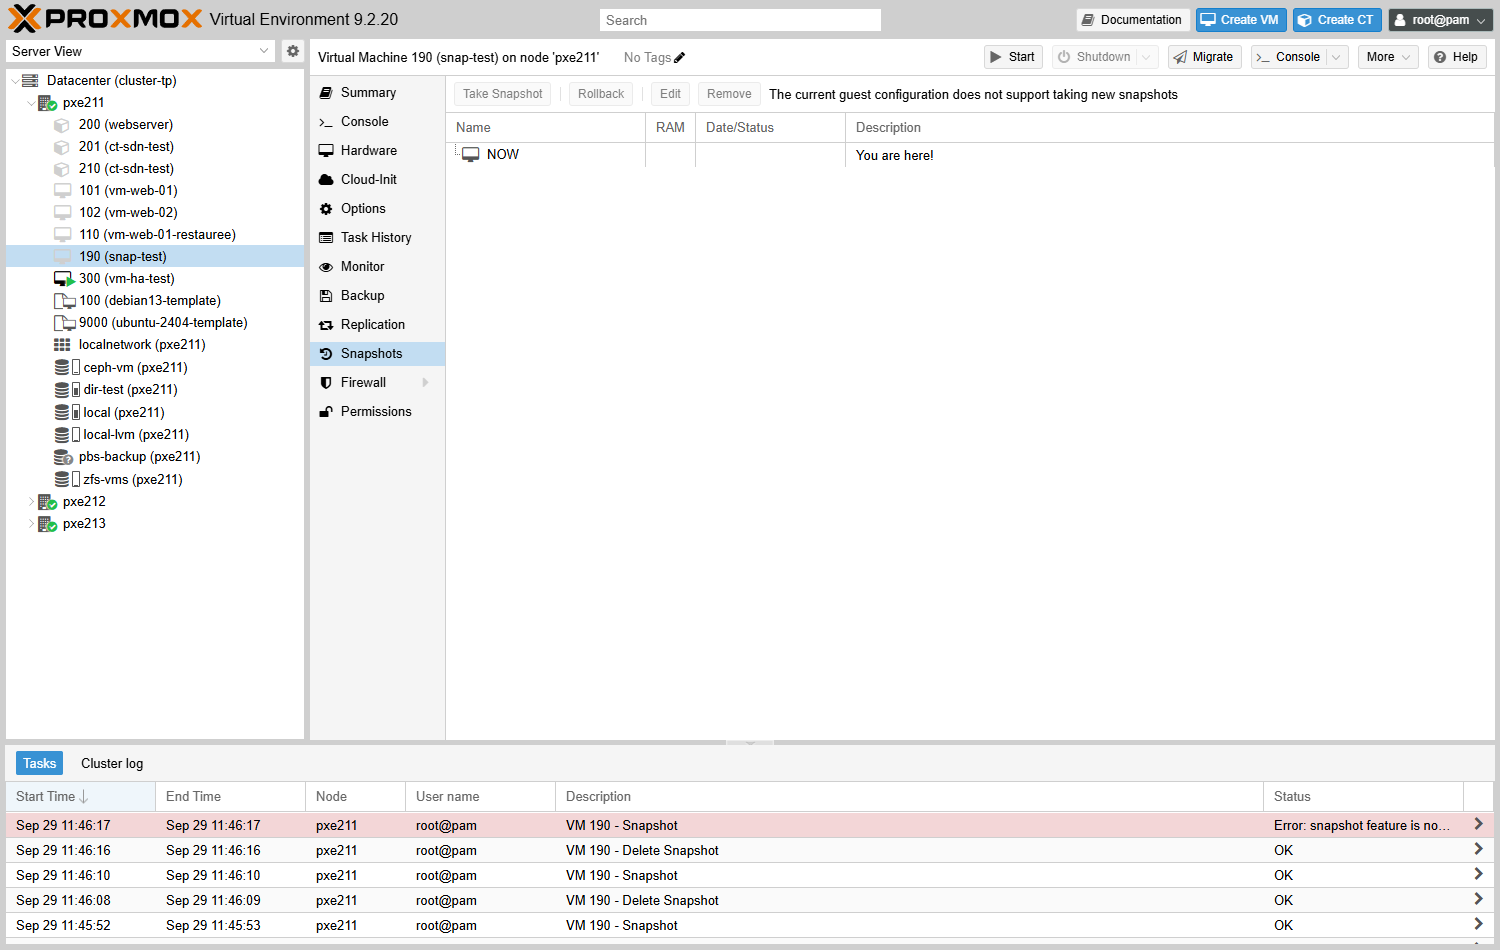The height and width of the screenshot is (950, 1500).
Task: Collapse the Datacenter tree
Action: [x=14, y=81]
